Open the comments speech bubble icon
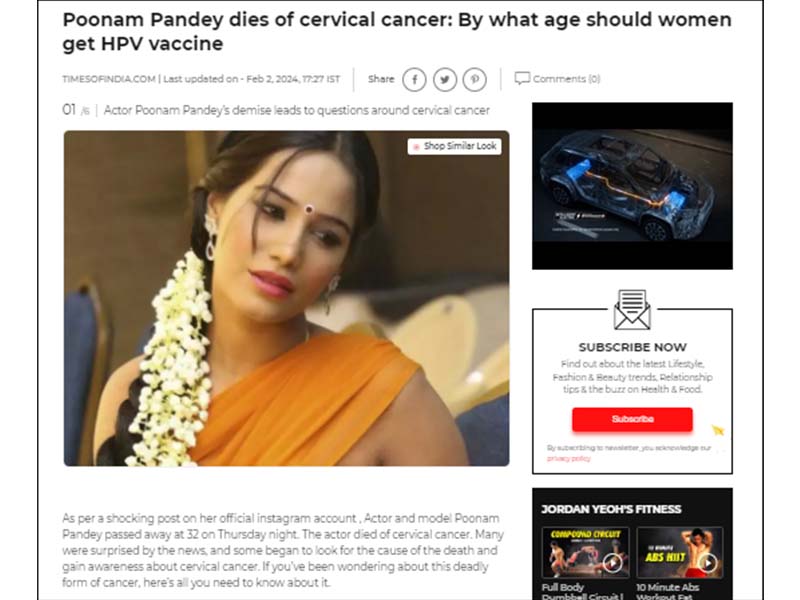The width and height of the screenshot is (800, 600). tap(522, 79)
